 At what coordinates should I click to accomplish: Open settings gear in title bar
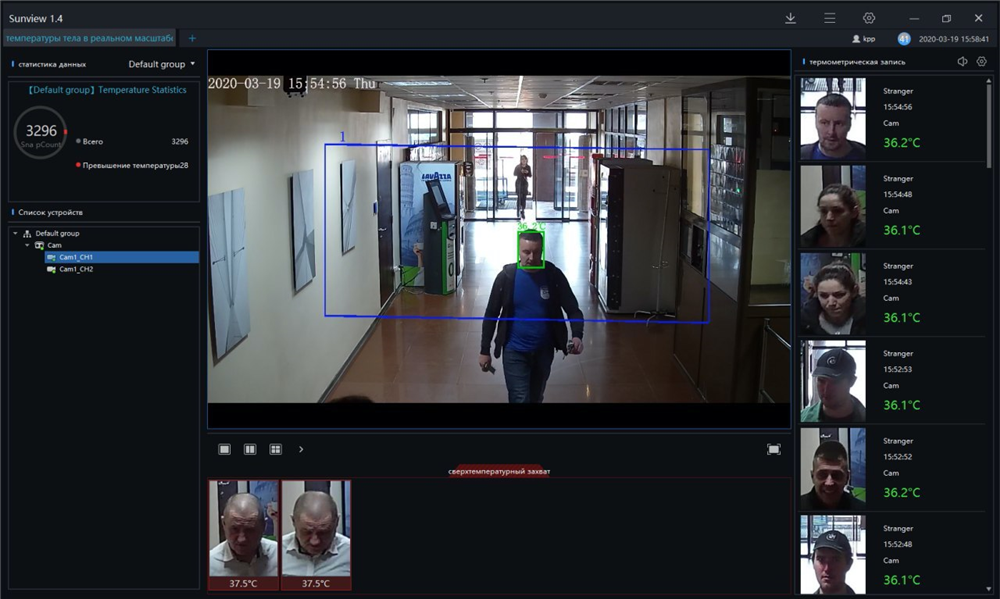pos(869,18)
